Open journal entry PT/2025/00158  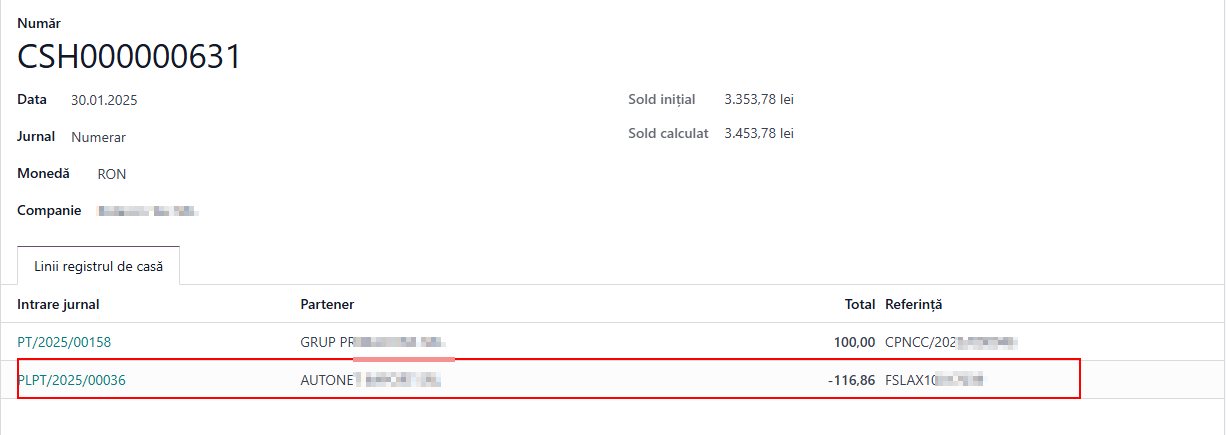(x=64, y=342)
